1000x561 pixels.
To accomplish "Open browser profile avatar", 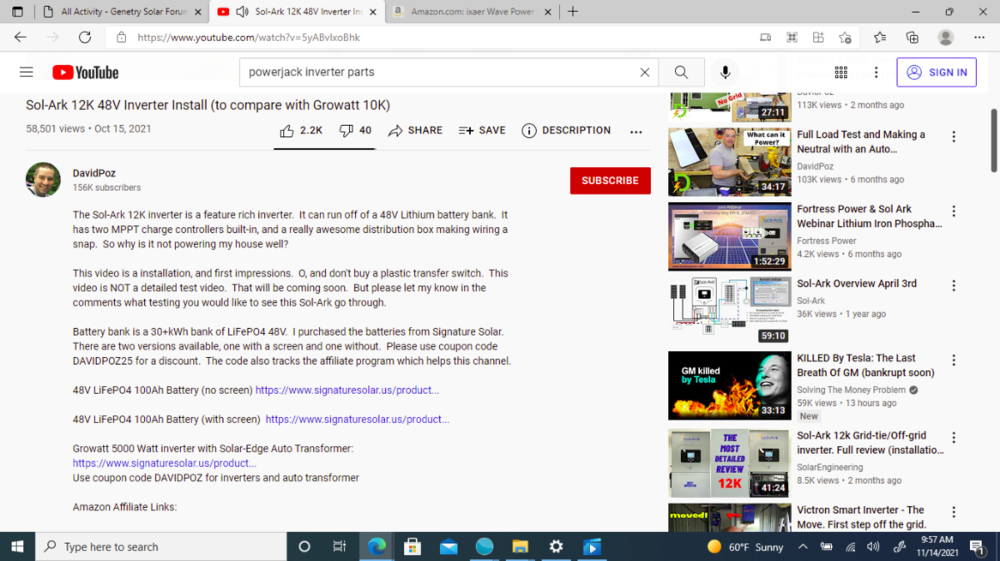I will pyautogui.click(x=945, y=38).
